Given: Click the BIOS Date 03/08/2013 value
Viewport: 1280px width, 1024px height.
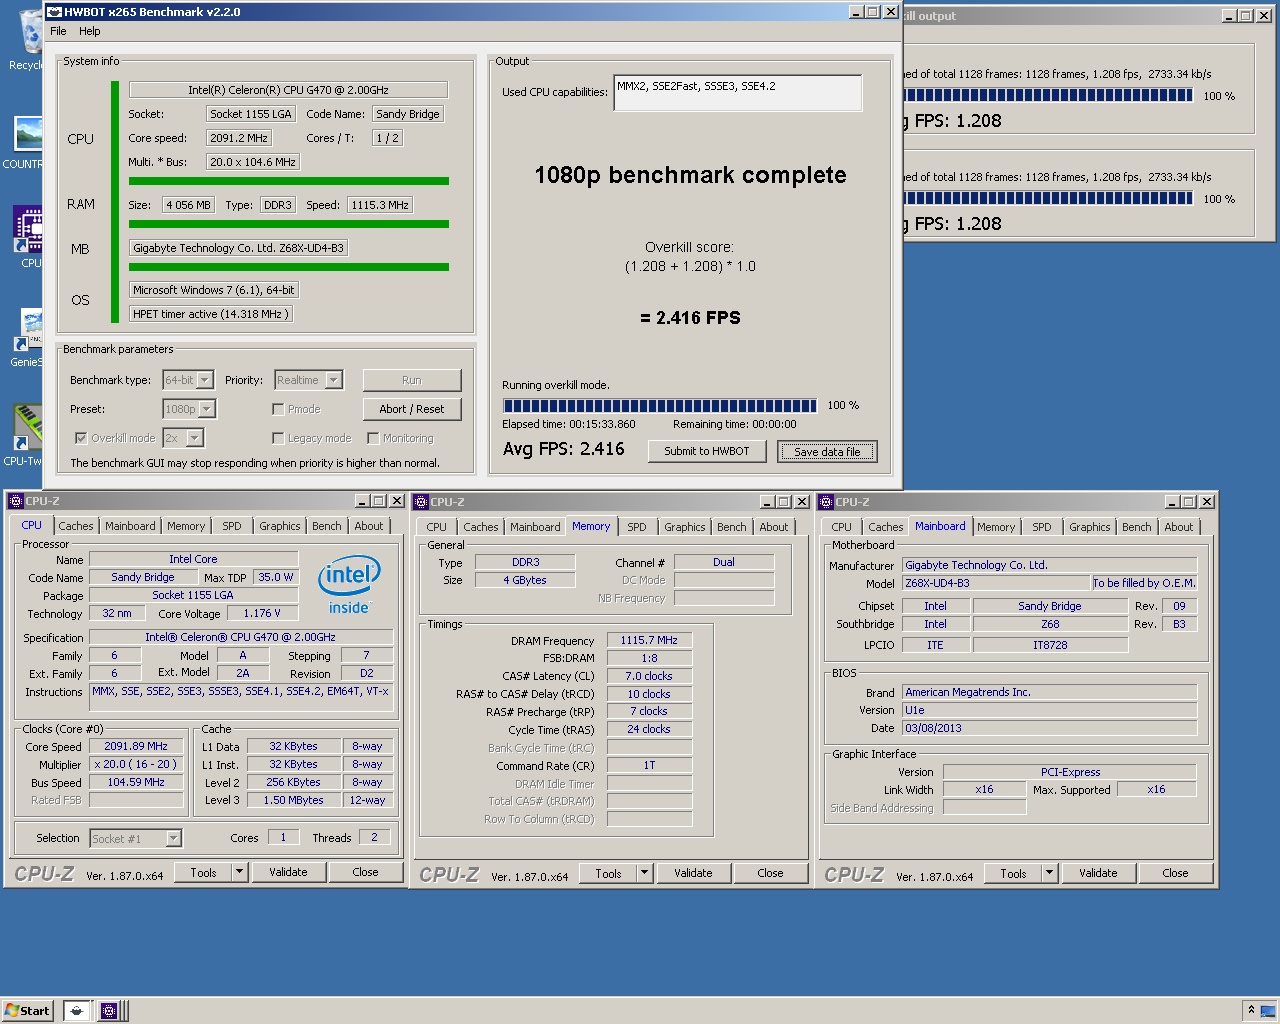Looking at the screenshot, I should coord(1049,728).
